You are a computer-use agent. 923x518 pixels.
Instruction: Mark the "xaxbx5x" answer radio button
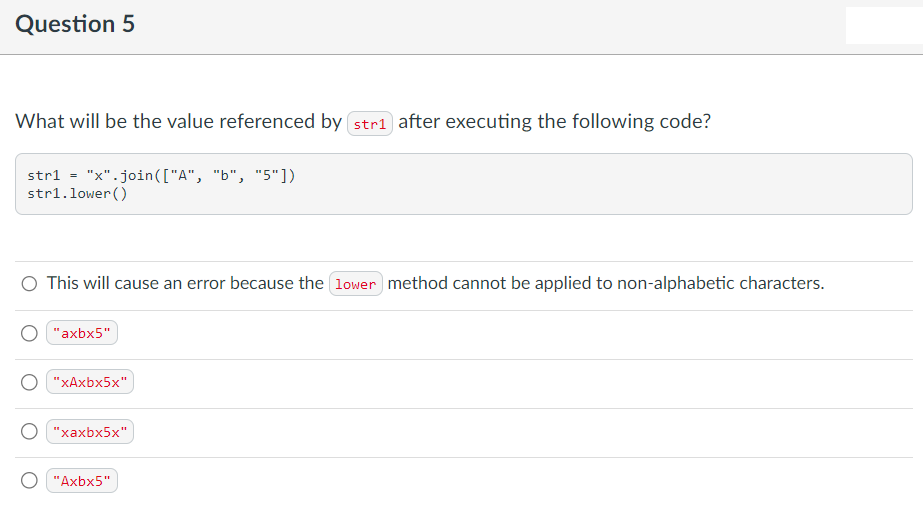pos(29,431)
